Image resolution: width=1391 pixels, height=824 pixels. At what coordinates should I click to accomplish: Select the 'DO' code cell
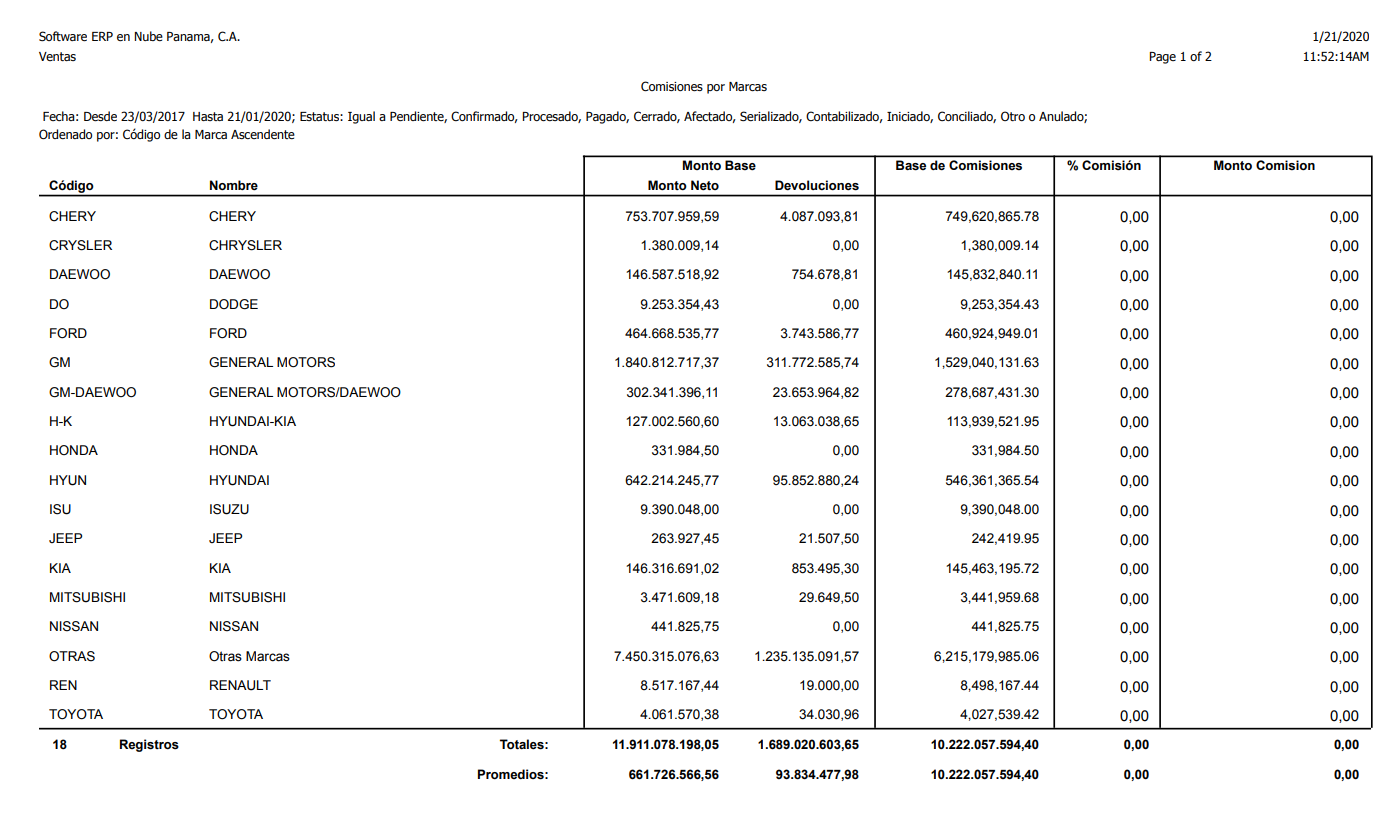[x=59, y=304]
